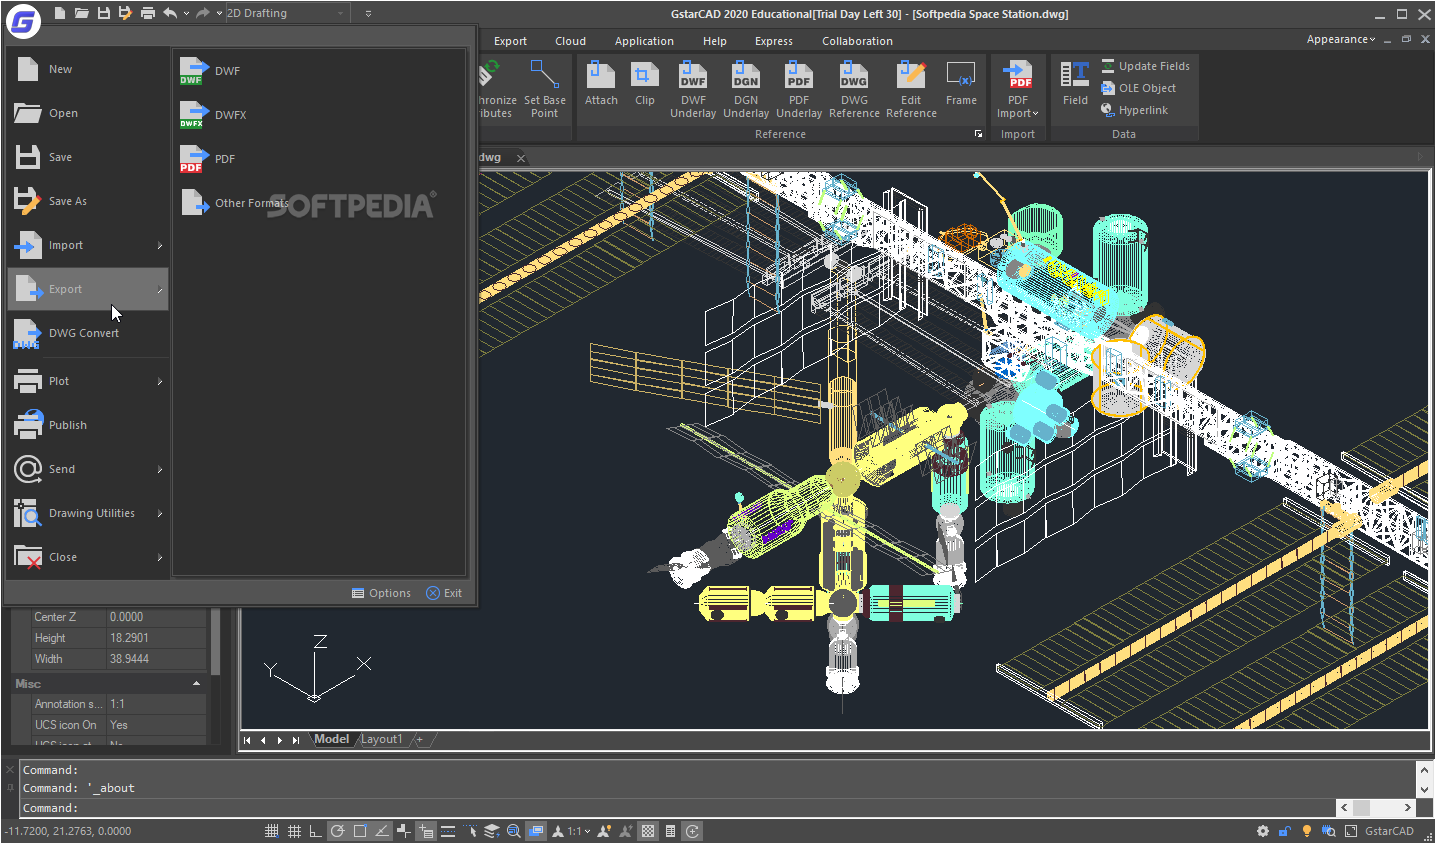Screen dimensions: 1436x844
Task: Select Save As in the application menu
Action: (88, 201)
